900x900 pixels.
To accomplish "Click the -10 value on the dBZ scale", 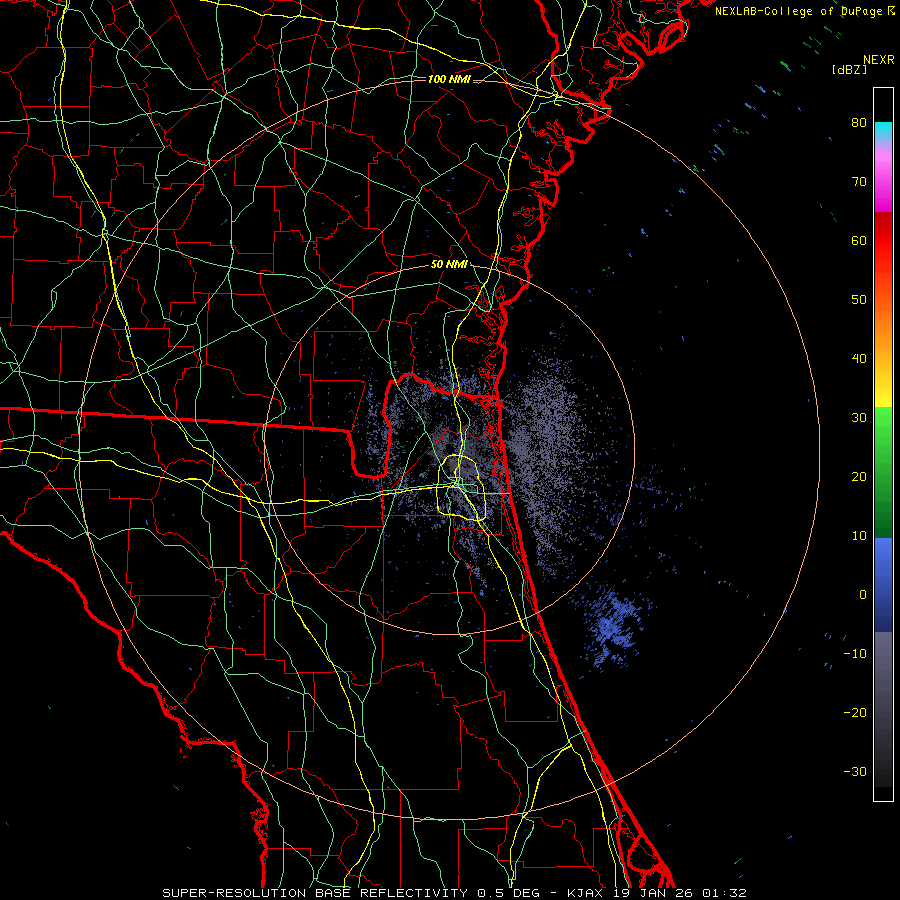I will [855, 654].
